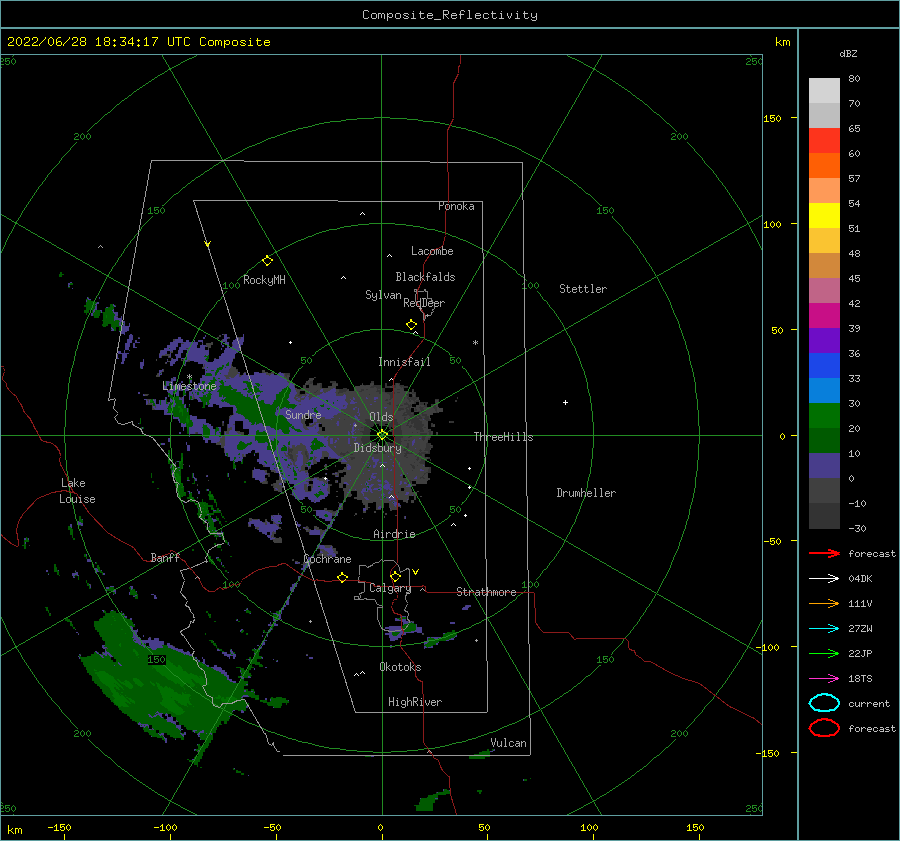900x841 pixels.
Task: Click the Airdrie city label
Action: pos(394,534)
